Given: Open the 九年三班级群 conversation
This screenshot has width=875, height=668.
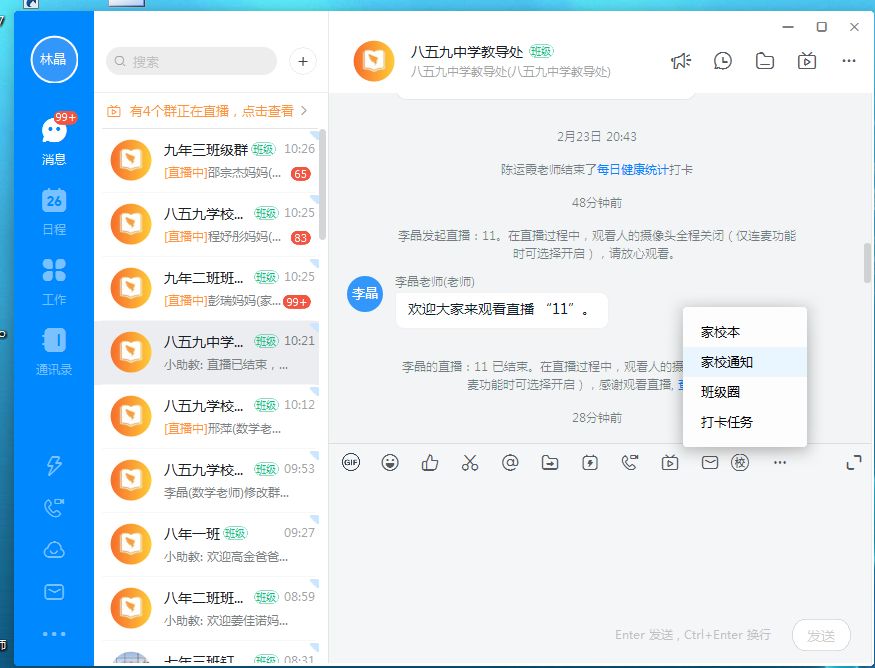Looking at the screenshot, I should point(210,161).
